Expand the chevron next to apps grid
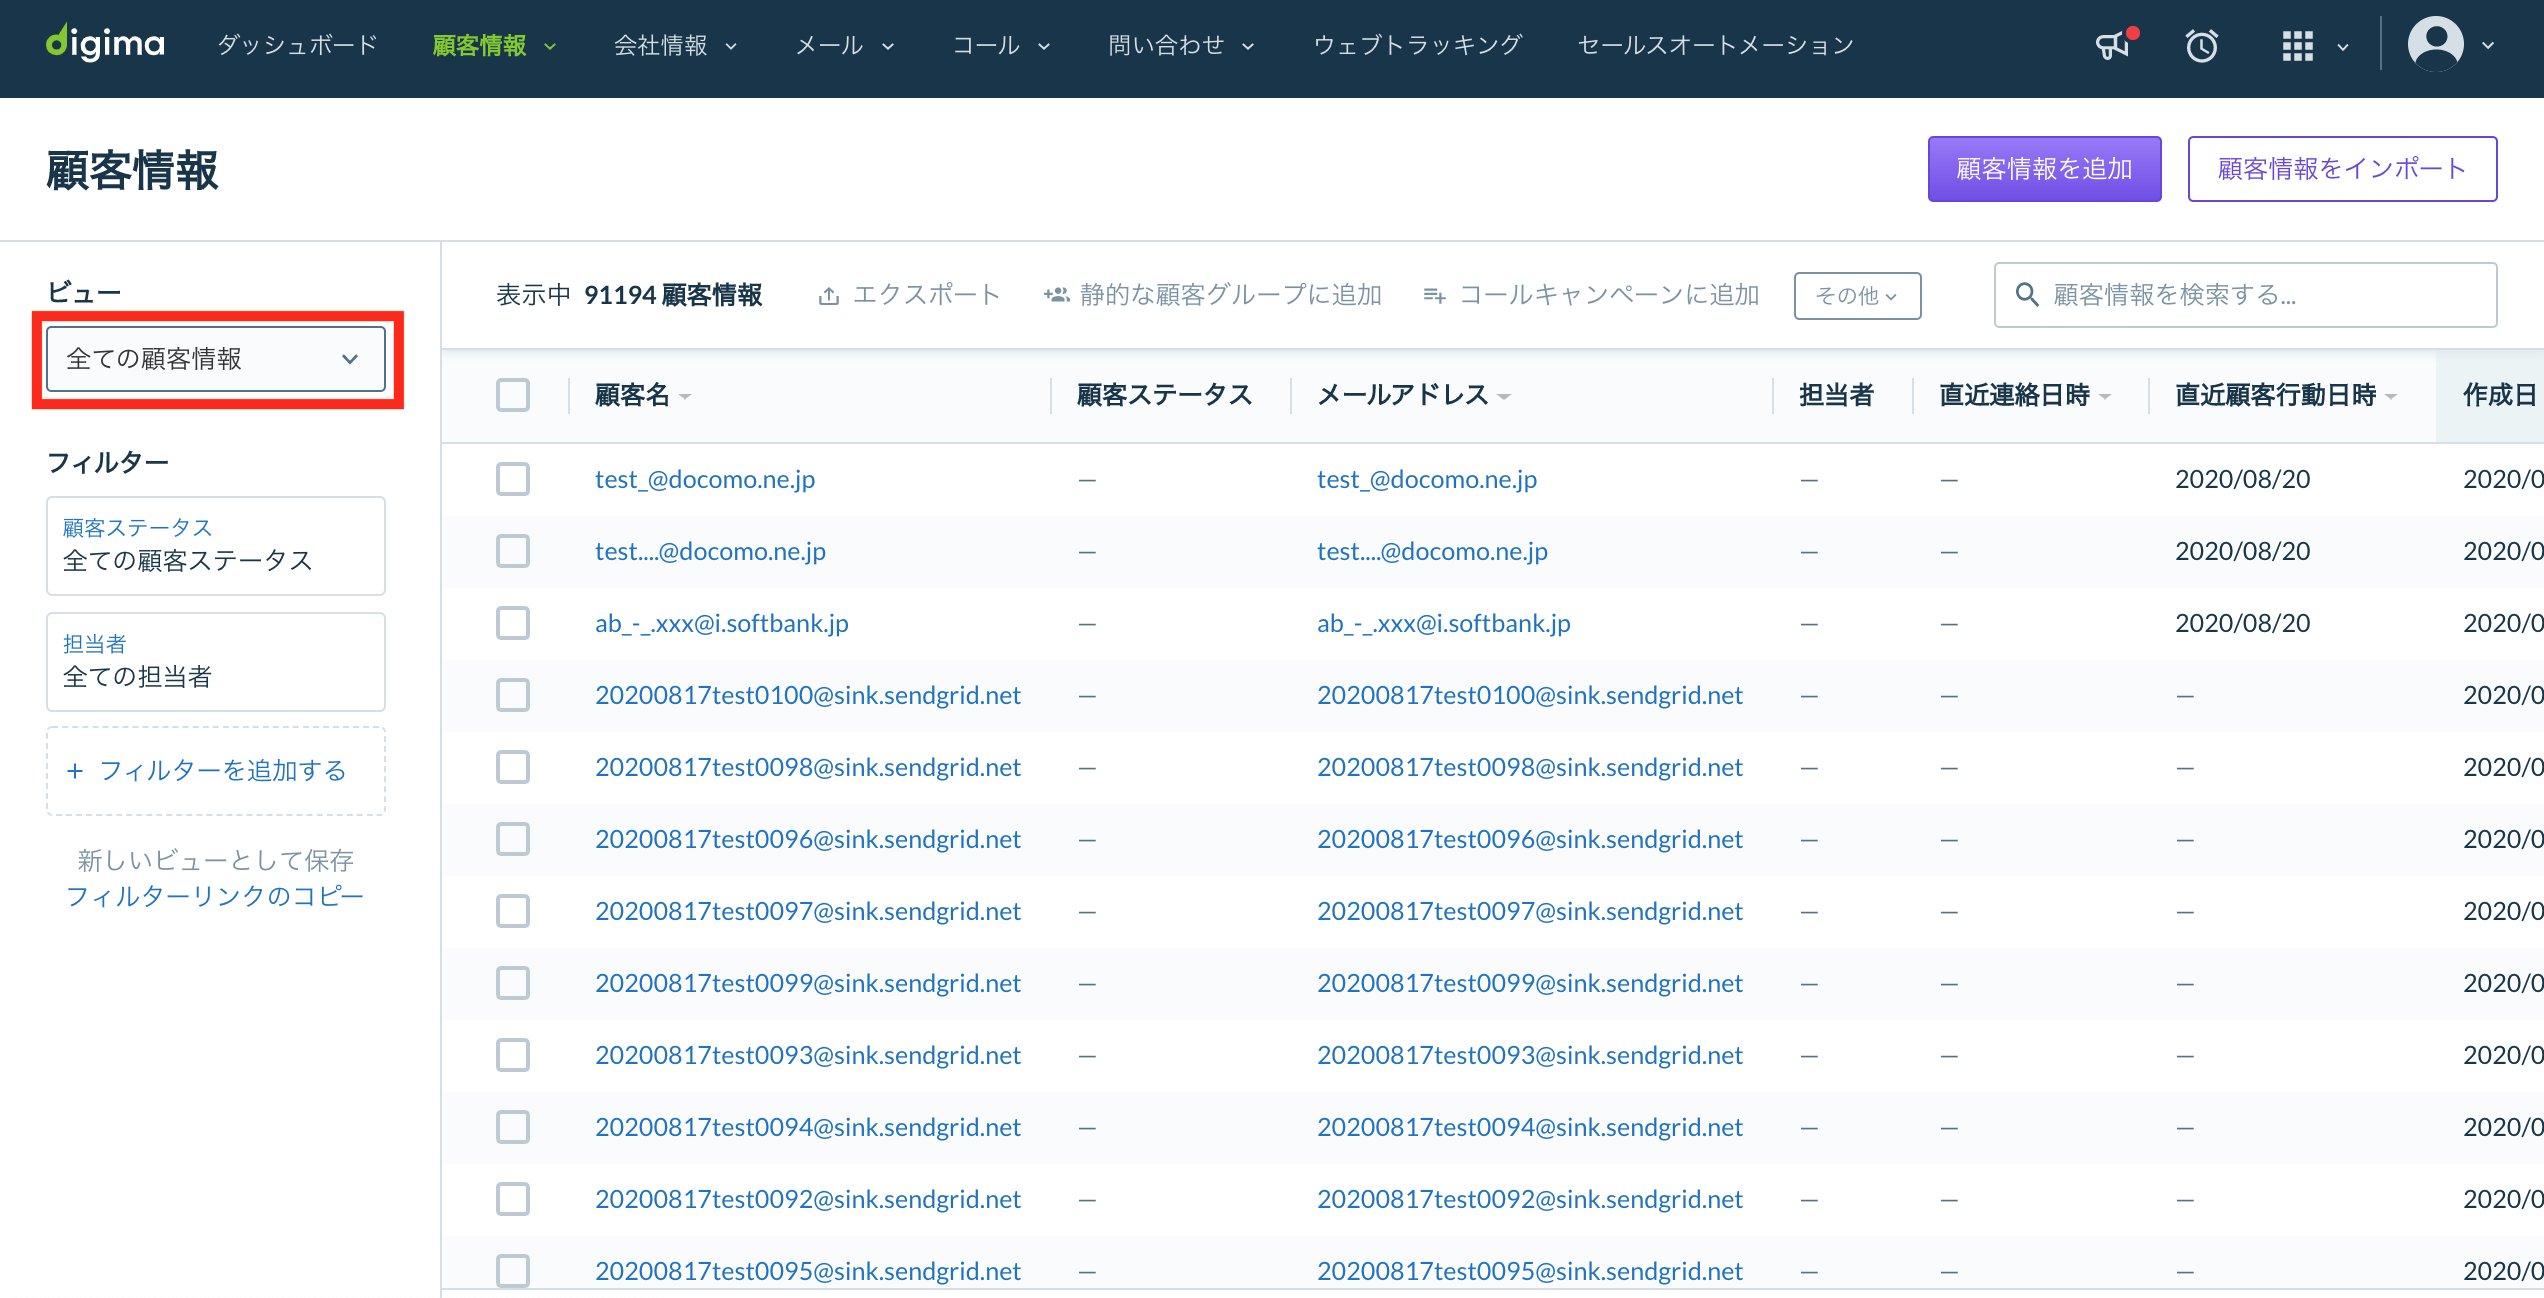The height and width of the screenshot is (1298, 2544). point(2343,46)
